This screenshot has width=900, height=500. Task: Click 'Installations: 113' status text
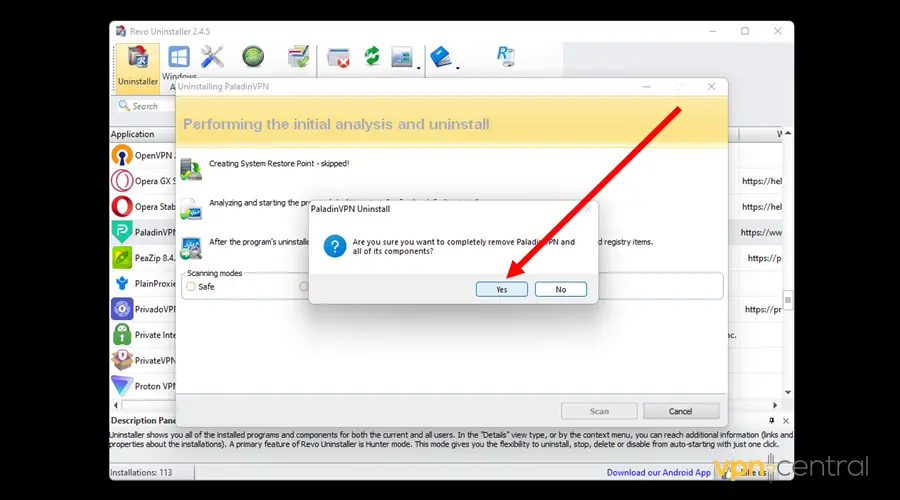141,472
